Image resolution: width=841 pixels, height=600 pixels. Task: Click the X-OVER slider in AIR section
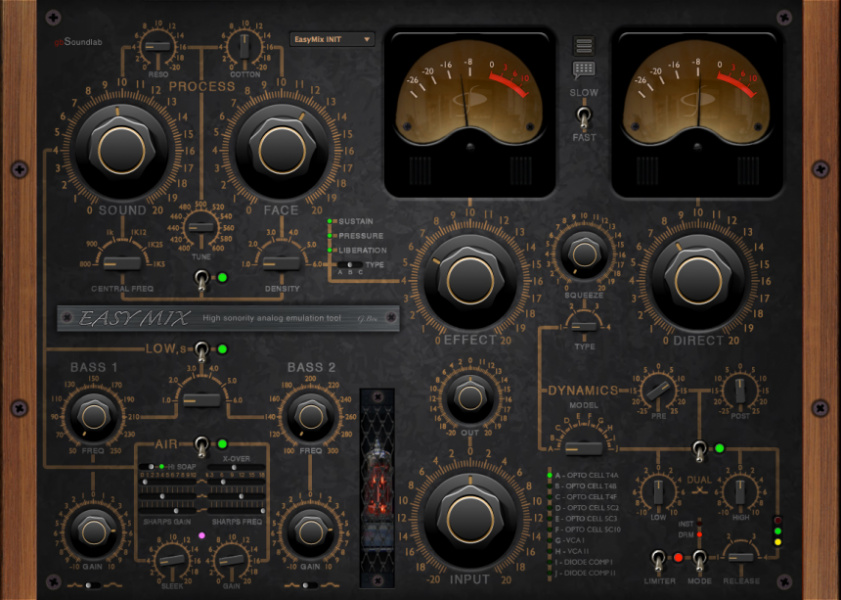[235, 468]
